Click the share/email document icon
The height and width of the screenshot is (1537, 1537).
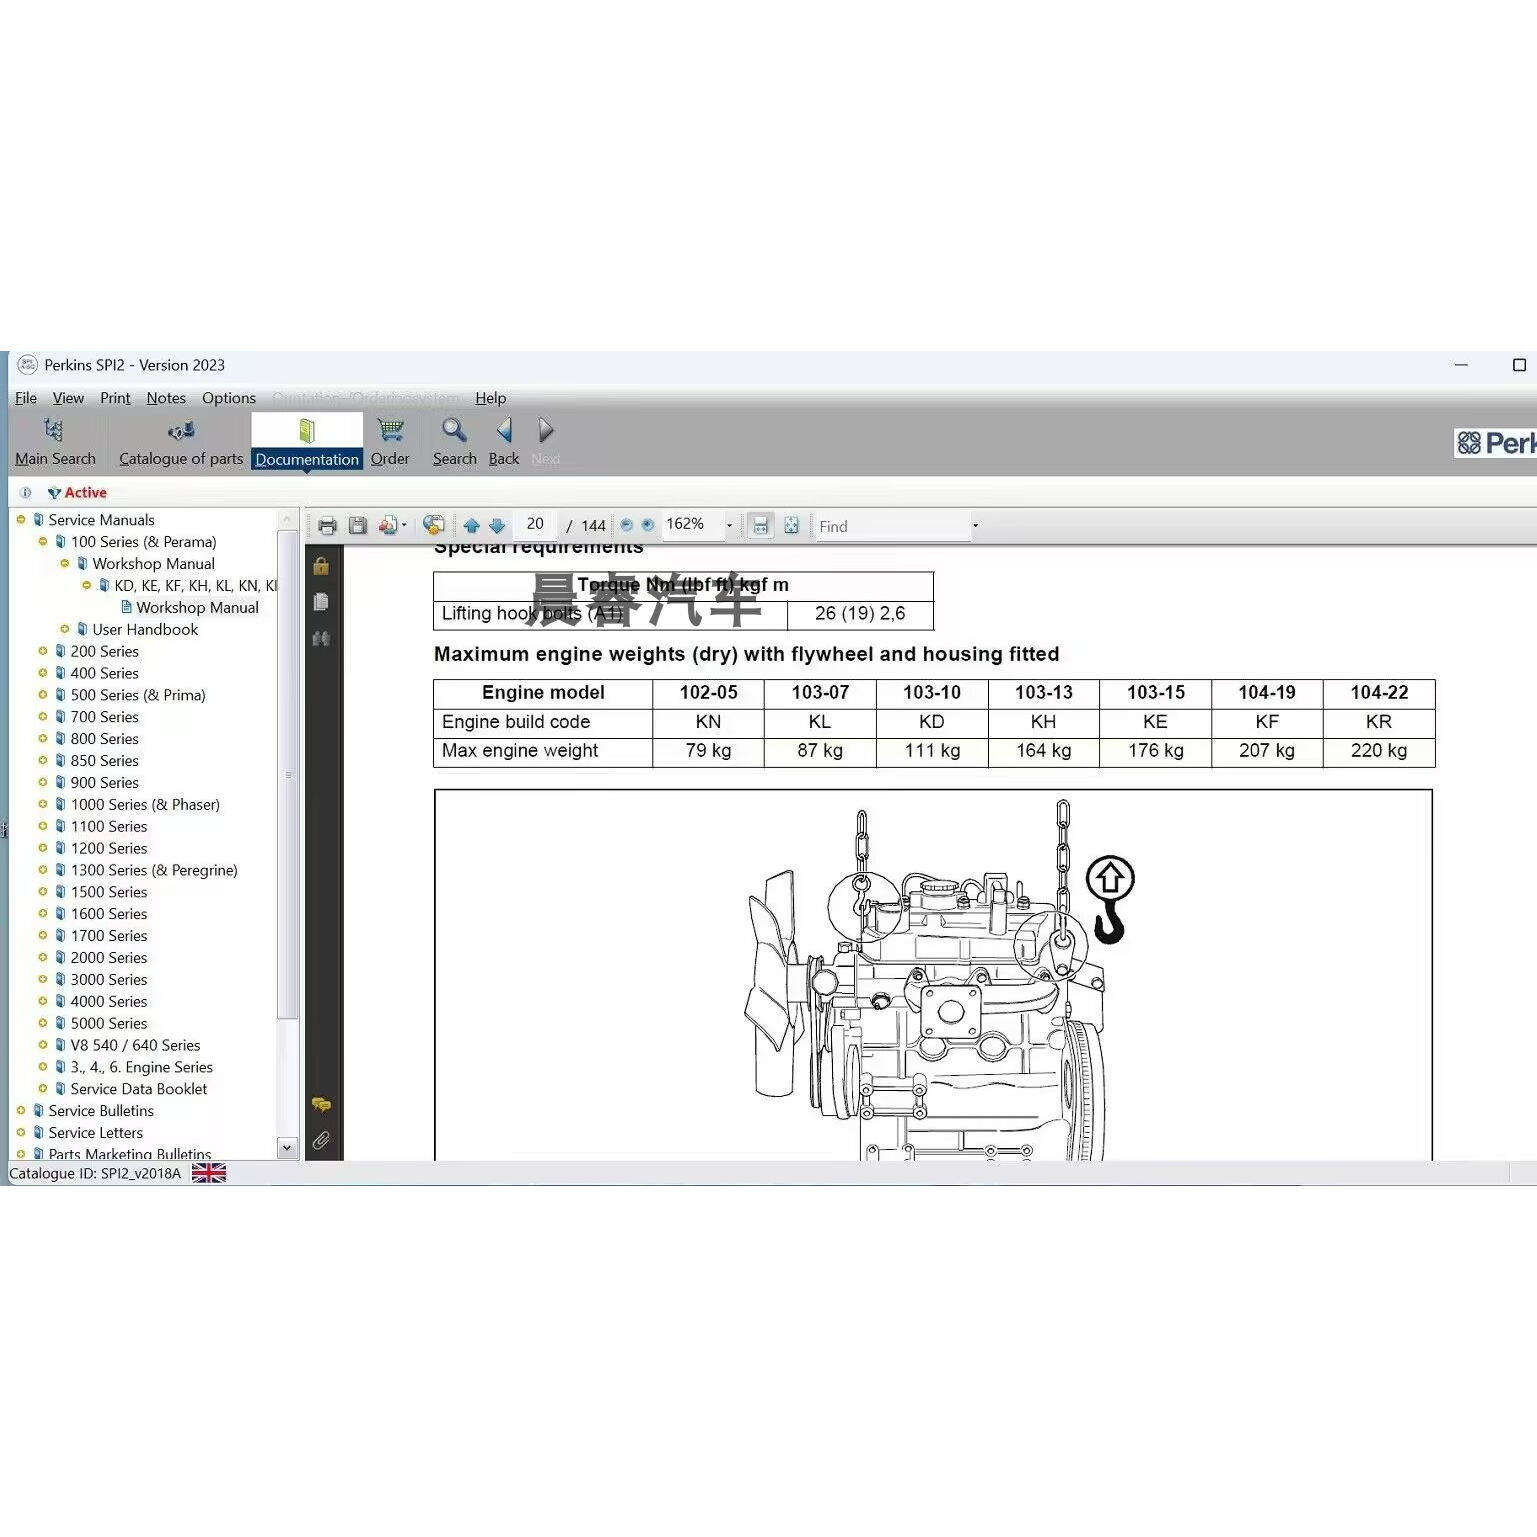[388, 526]
